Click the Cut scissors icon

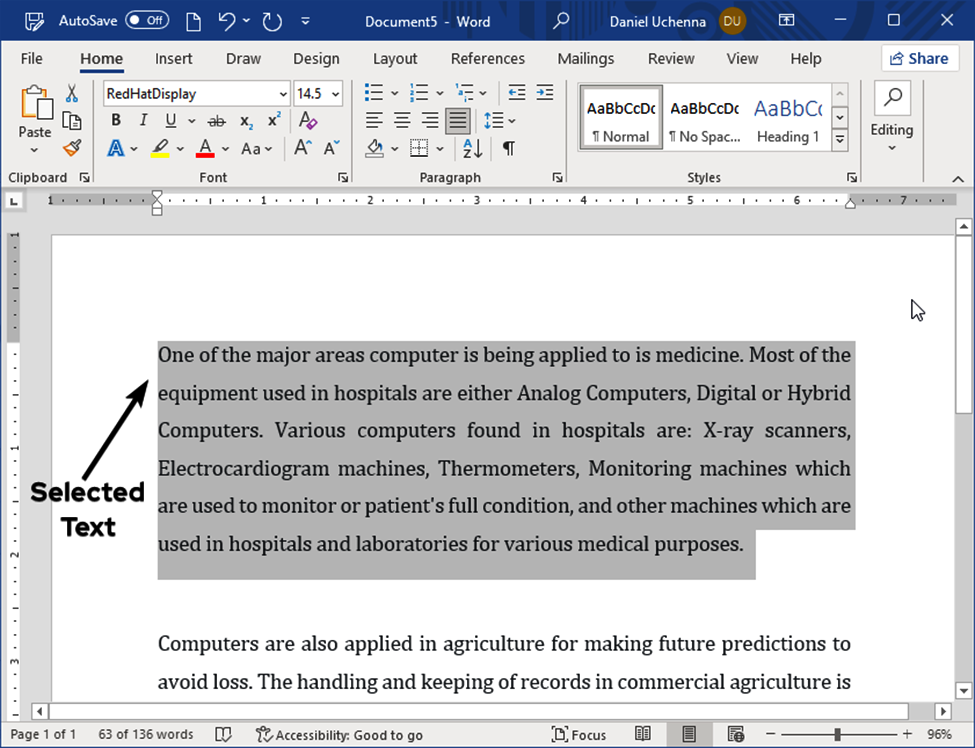tap(71, 93)
